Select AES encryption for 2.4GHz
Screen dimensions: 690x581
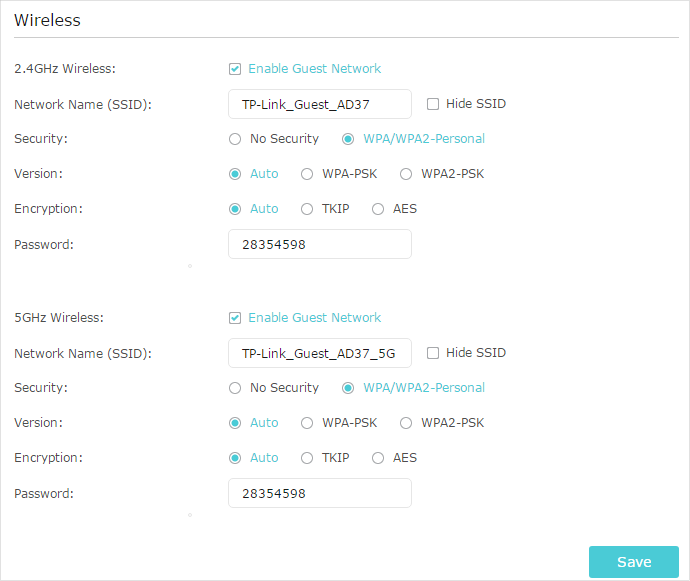[x=378, y=209]
